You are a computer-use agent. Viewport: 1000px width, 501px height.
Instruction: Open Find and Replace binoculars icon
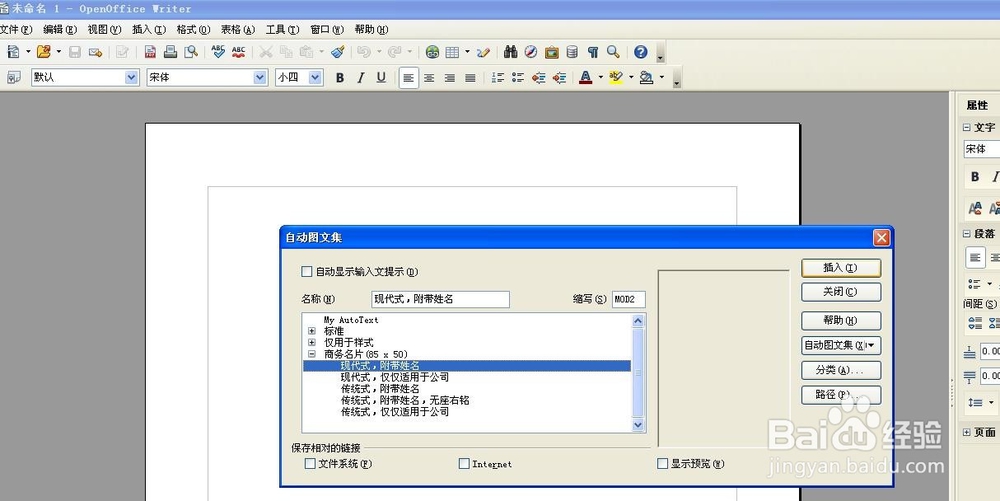[x=511, y=52]
